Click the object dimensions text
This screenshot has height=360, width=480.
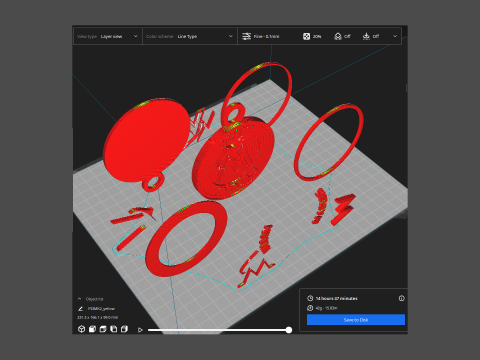(97, 317)
